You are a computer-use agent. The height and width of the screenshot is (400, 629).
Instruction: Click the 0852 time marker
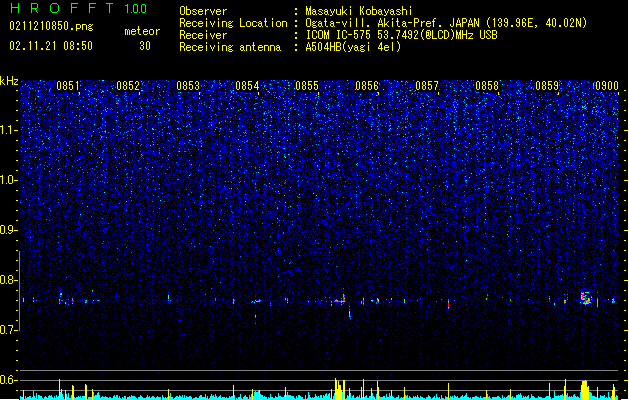pos(128,85)
